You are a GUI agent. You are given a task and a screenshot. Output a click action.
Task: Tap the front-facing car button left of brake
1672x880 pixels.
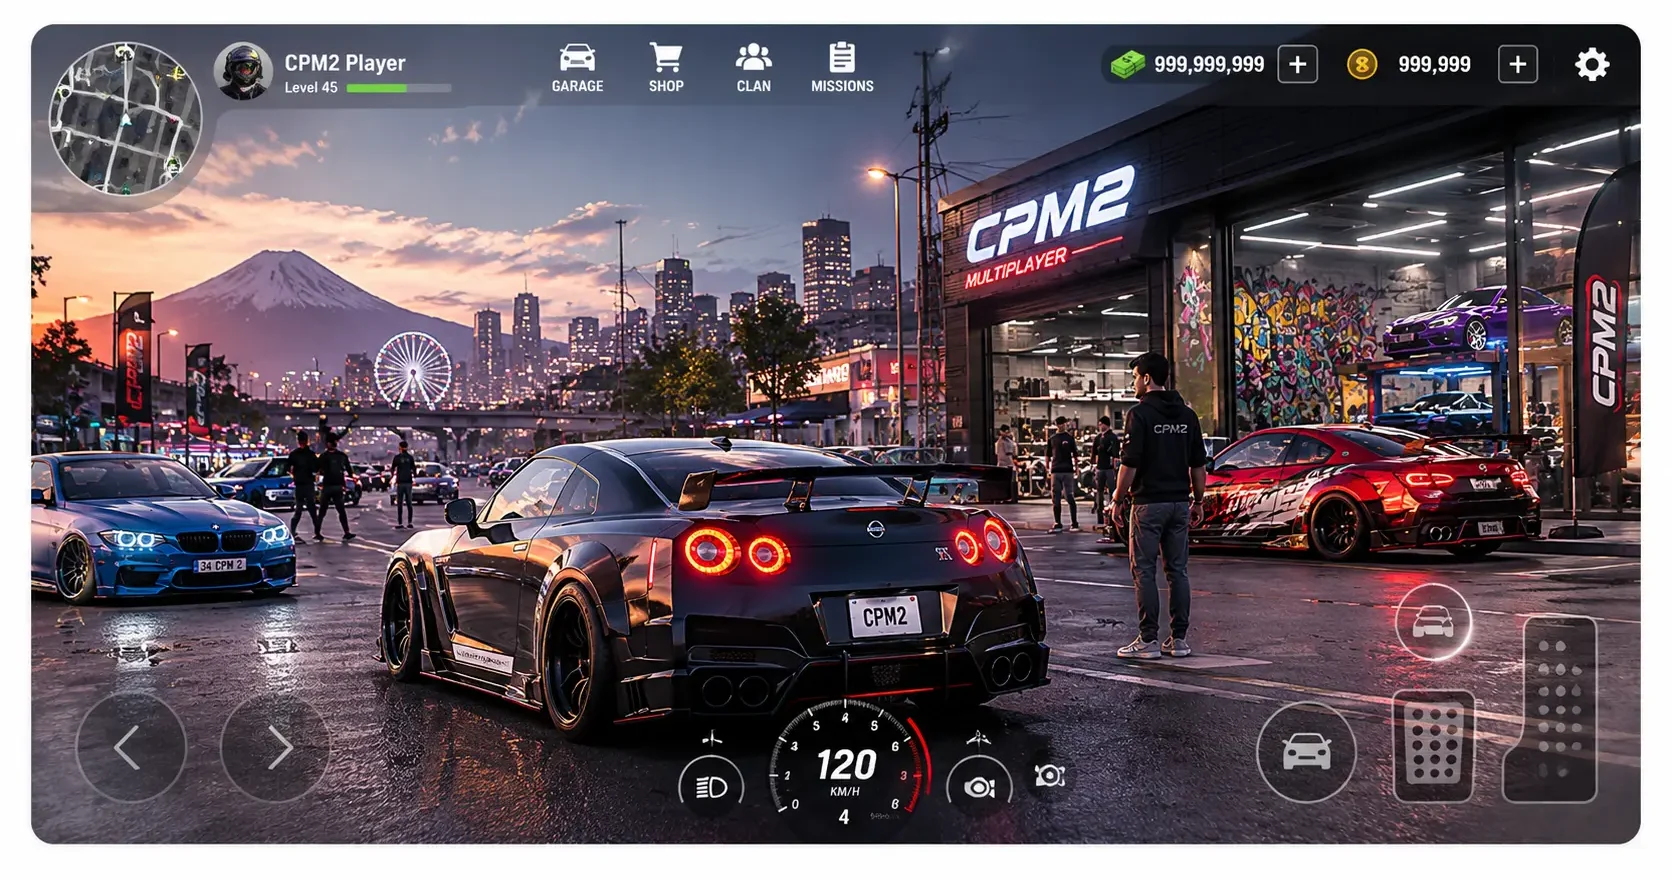pos(1306,752)
